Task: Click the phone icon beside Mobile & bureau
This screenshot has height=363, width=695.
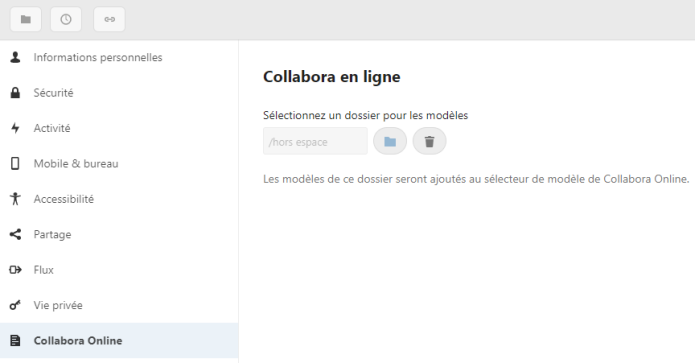Action: pos(16,164)
